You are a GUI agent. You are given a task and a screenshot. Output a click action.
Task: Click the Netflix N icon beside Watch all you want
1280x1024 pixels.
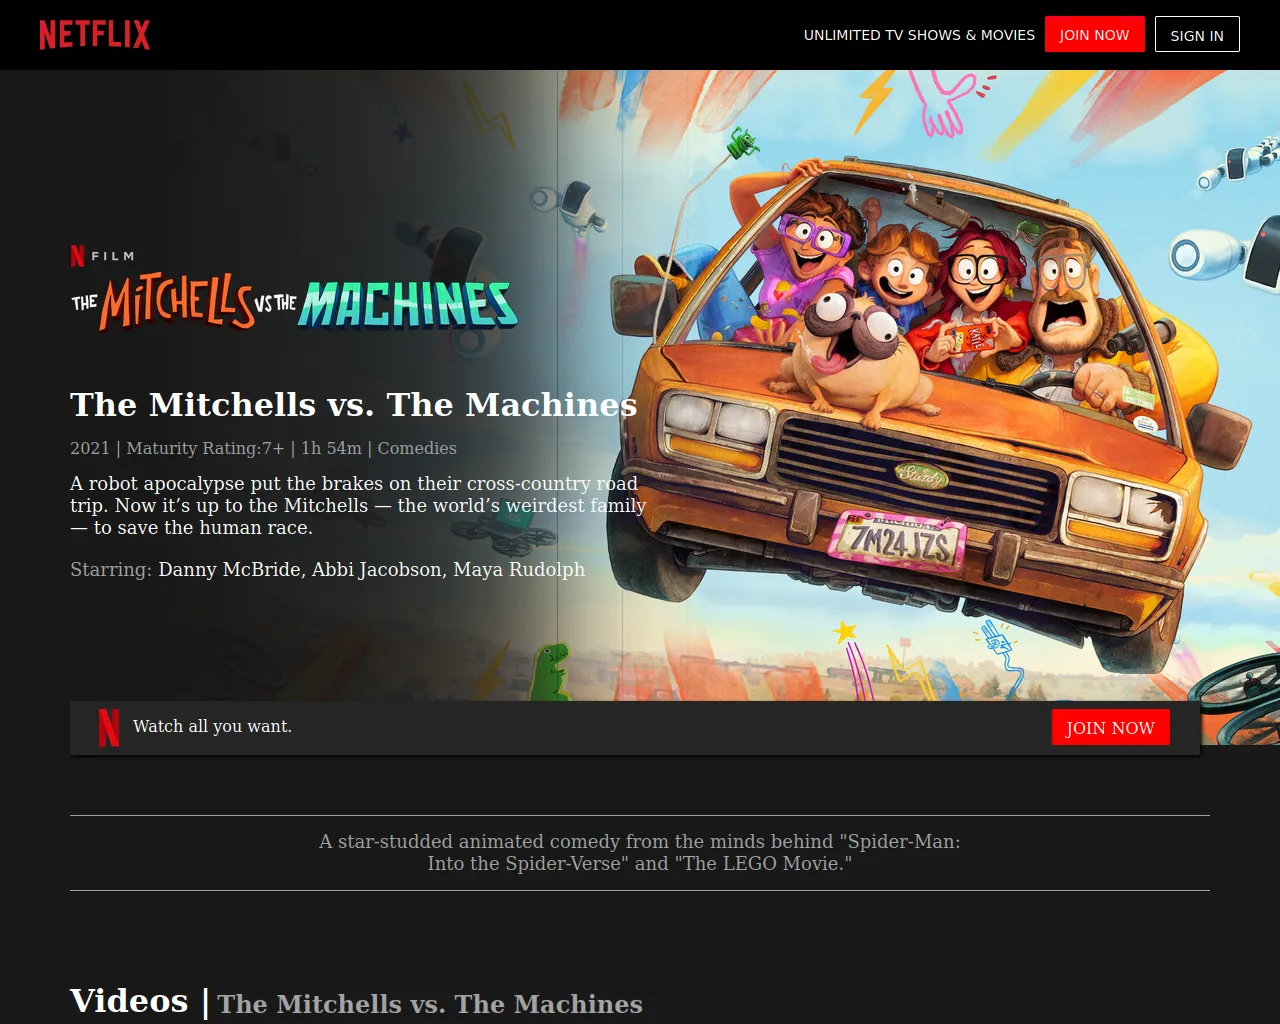click(109, 727)
